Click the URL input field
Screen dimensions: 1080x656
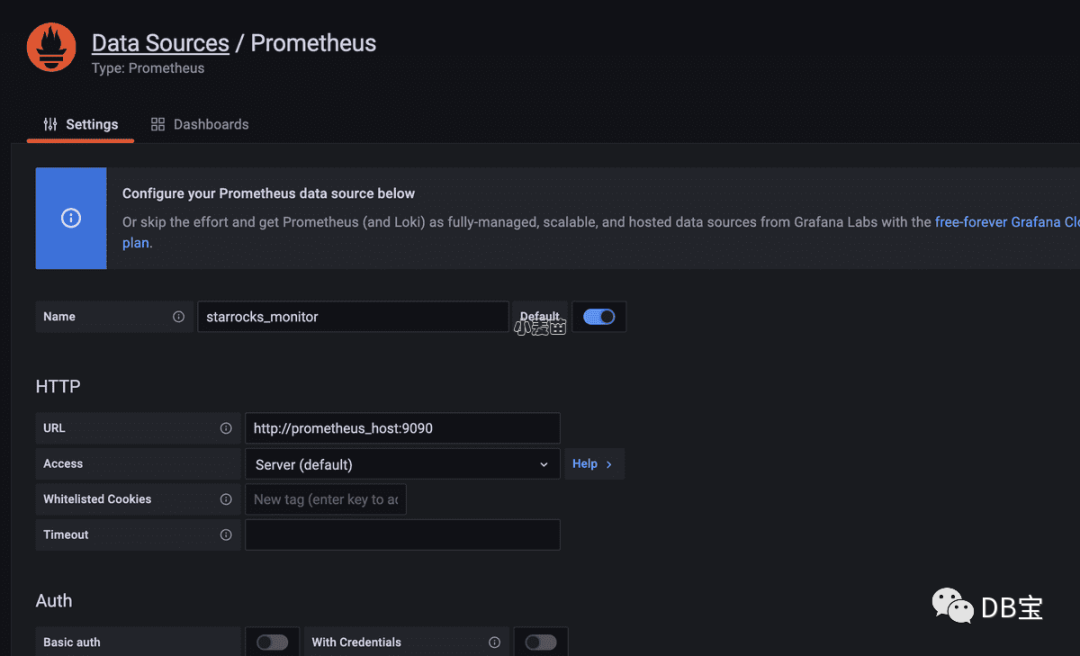tap(402, 428)
